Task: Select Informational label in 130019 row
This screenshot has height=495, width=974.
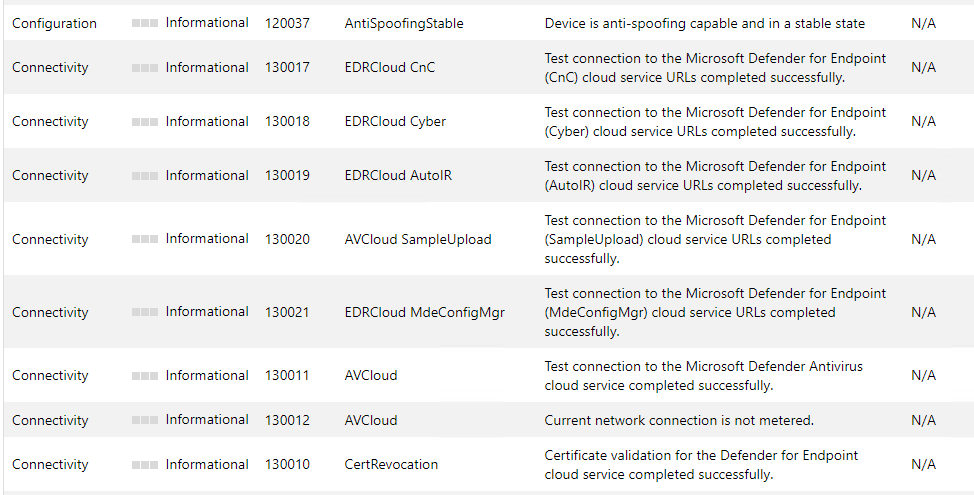Action: (x=207, y=175)
